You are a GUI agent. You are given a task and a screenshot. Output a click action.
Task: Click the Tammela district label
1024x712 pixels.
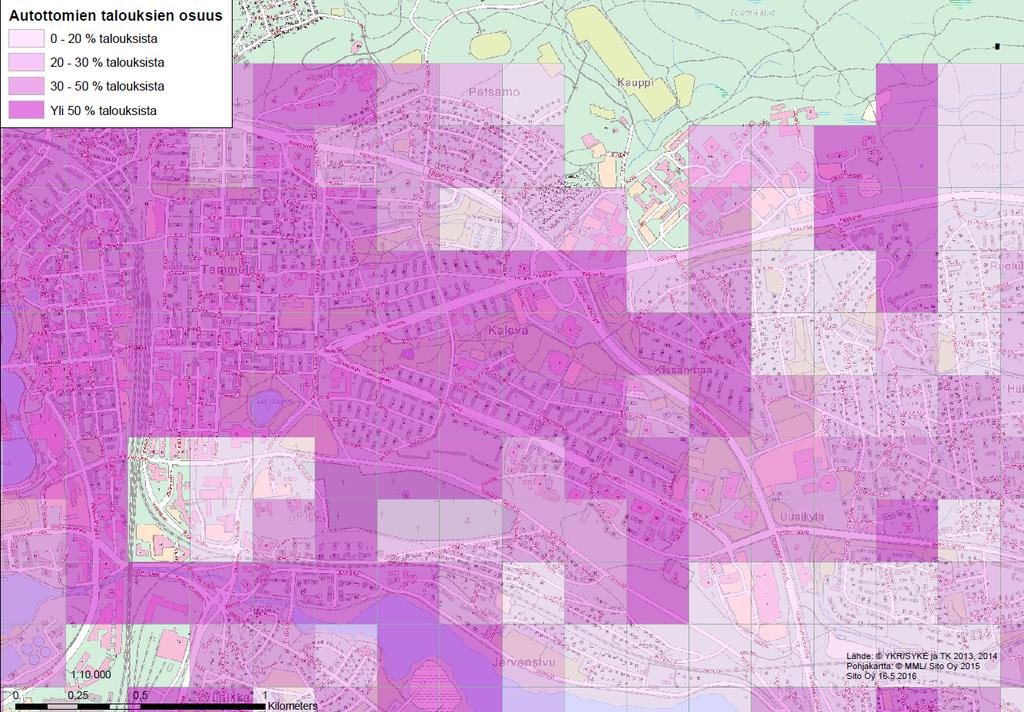point(227,269)
